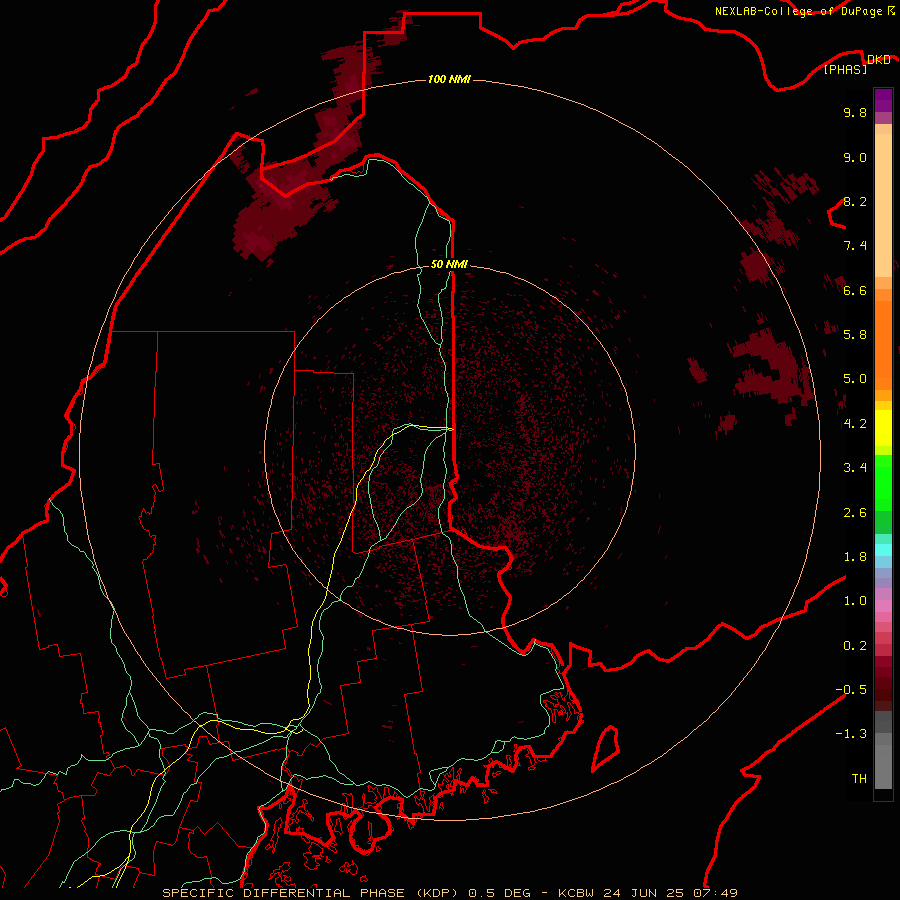The height and width of the screenshot is (900, 900).
Task: Click the 9.0 color scale value
Action: pos(855,157)
